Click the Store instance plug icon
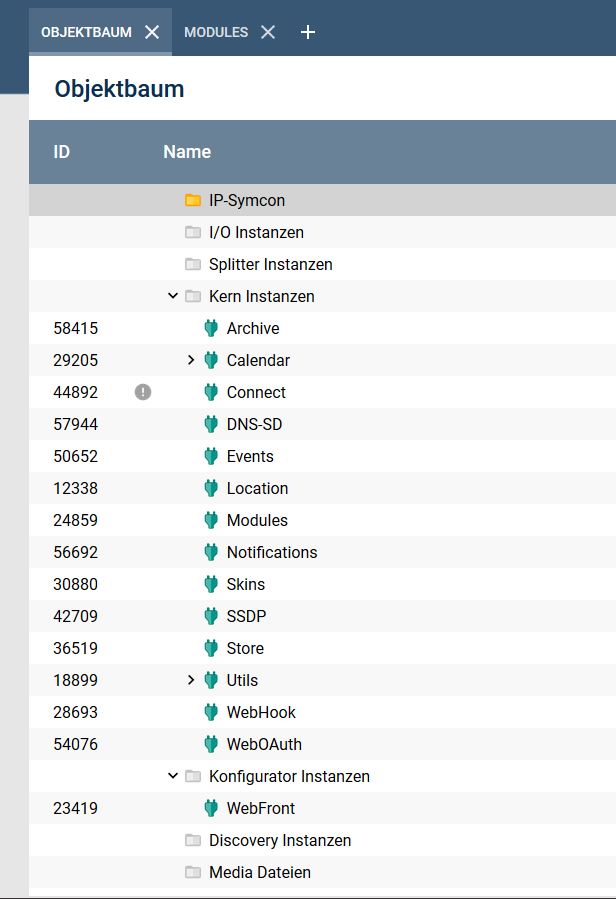 point(211,648)
